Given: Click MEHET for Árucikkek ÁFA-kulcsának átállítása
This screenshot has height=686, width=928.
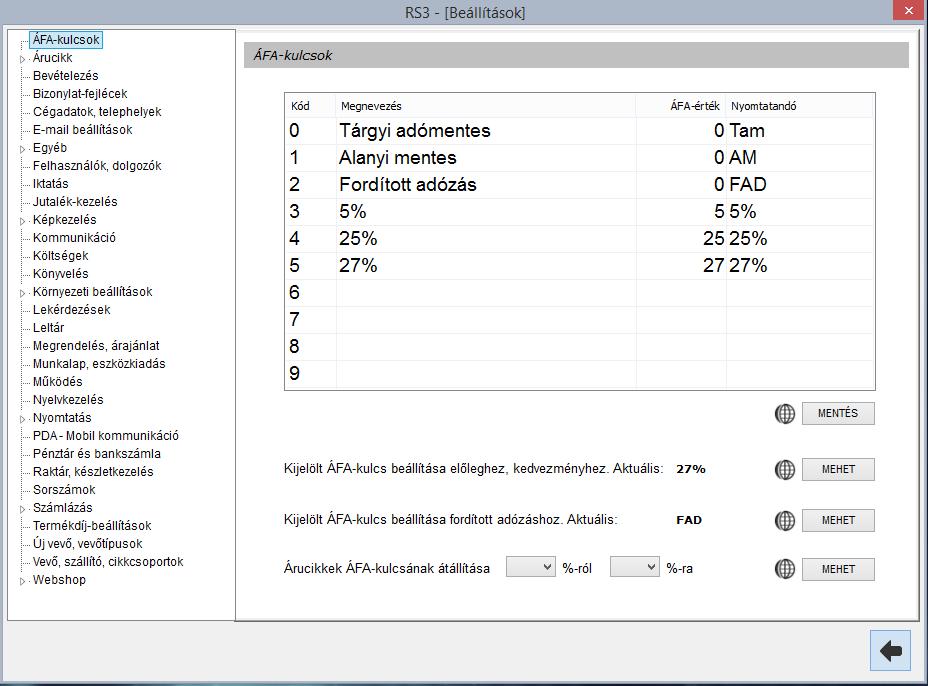Looking at the screenshot, I should 838,569.
